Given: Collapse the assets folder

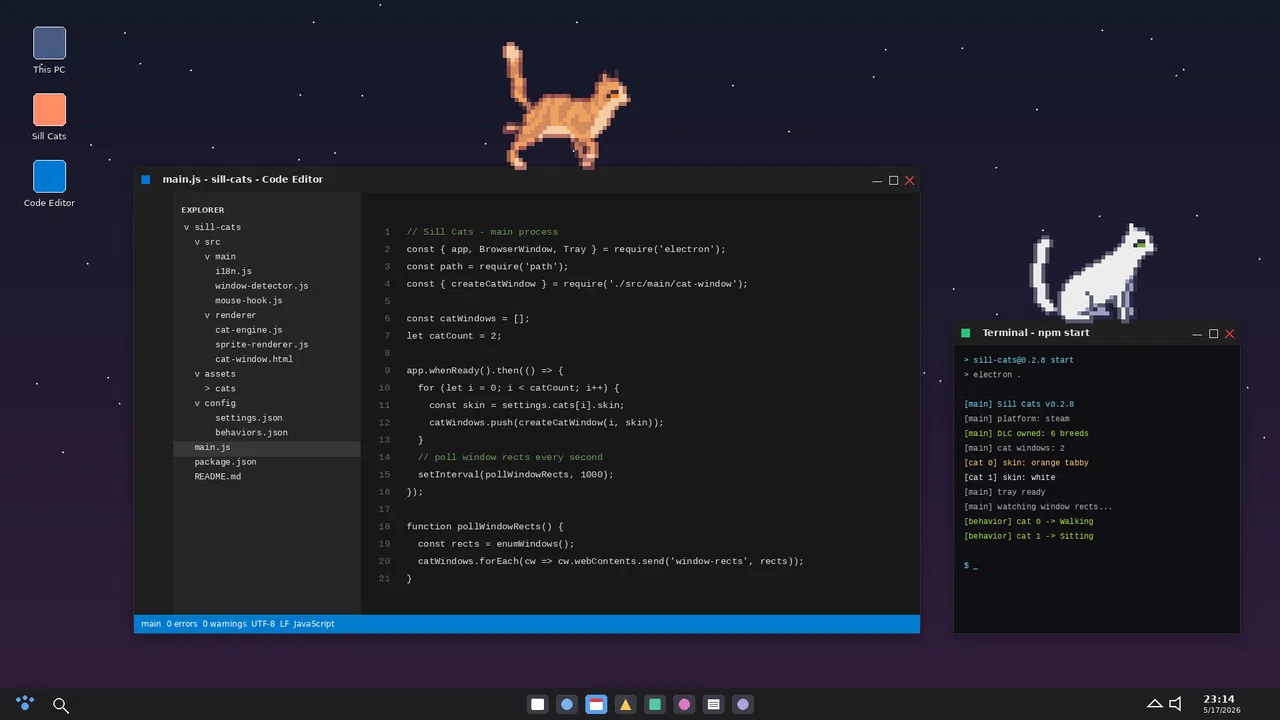Looking at the screenshot, I should (x=267, y=374).
